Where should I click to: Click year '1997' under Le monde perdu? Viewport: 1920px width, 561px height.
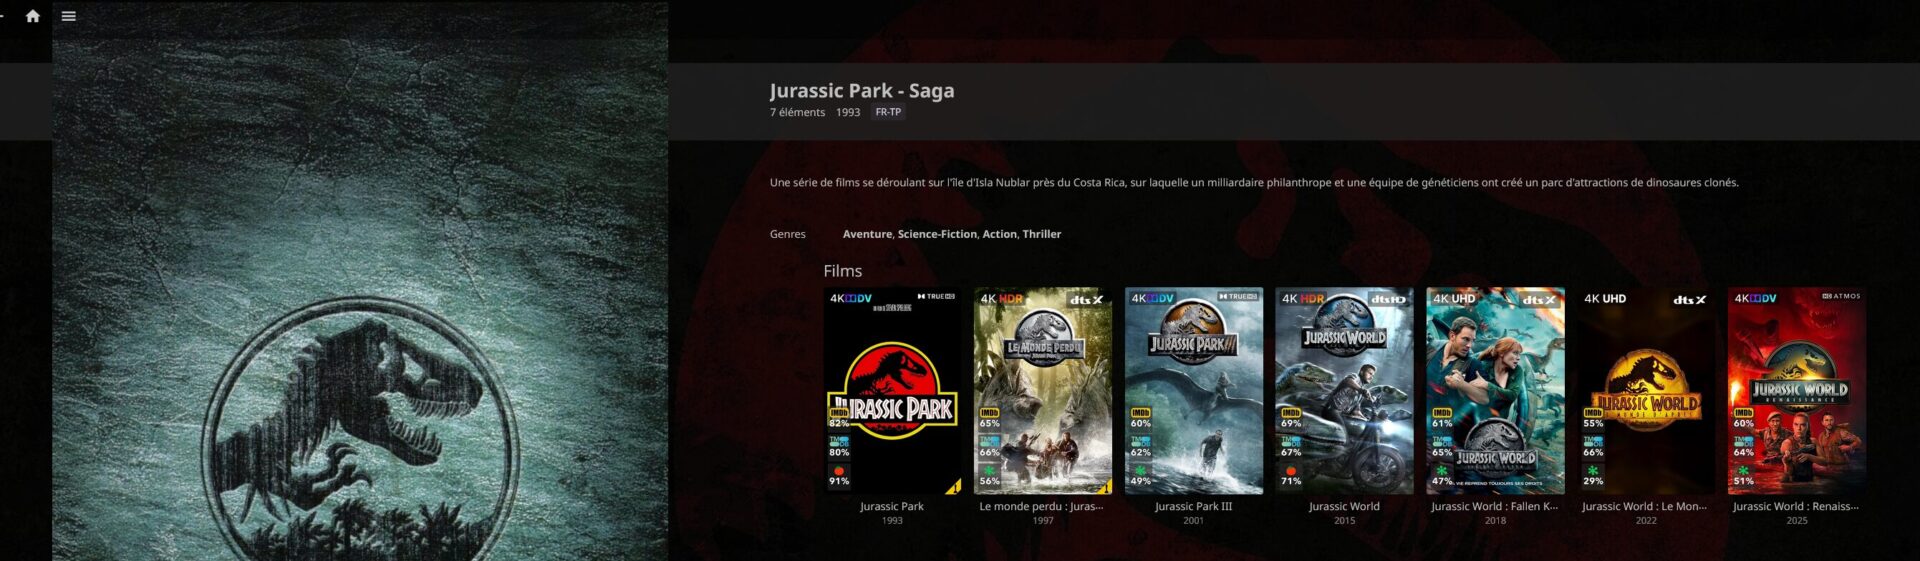tap(1043, 520)
